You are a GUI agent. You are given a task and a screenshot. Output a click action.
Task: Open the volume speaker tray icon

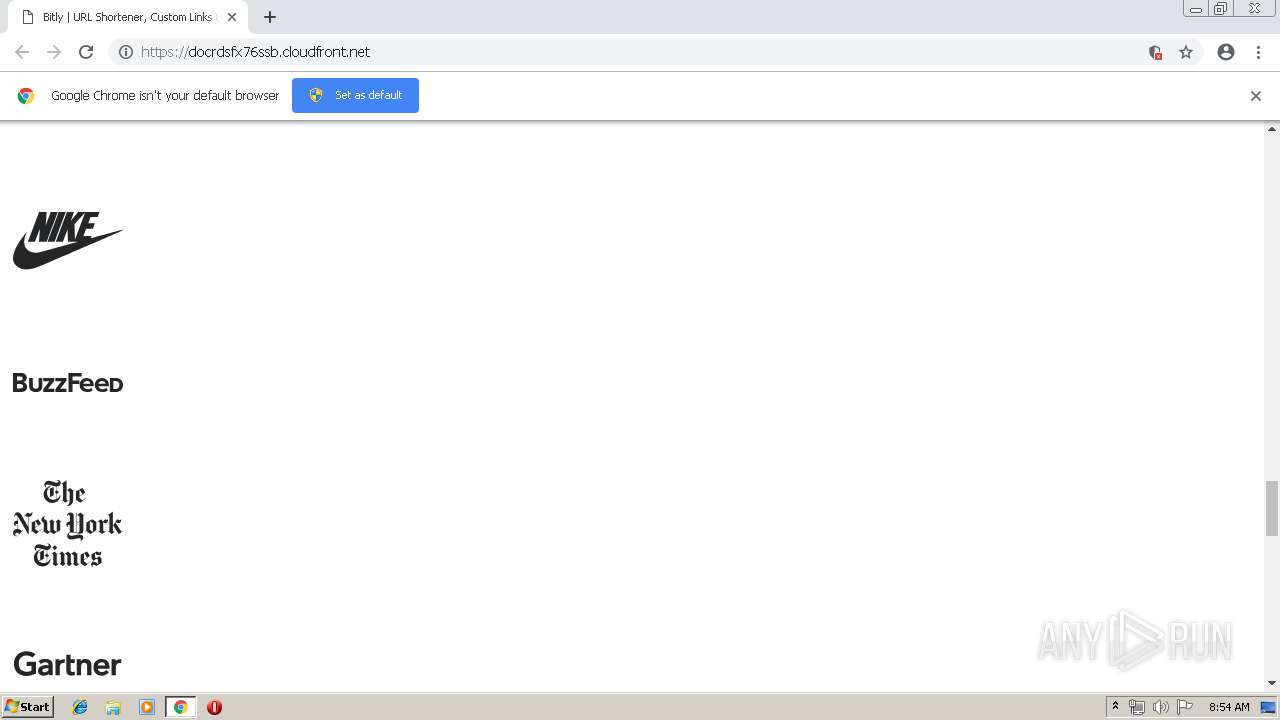click(1160, 707)
